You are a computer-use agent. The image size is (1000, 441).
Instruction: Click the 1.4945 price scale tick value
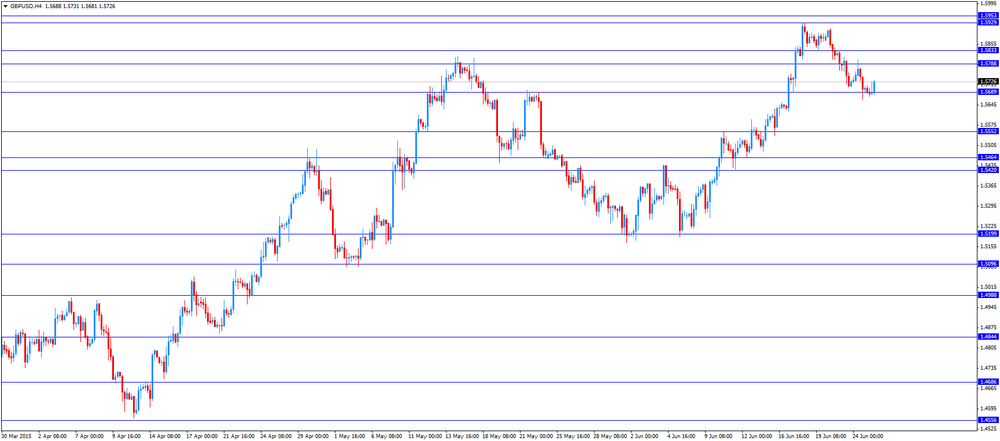[987, 307]
